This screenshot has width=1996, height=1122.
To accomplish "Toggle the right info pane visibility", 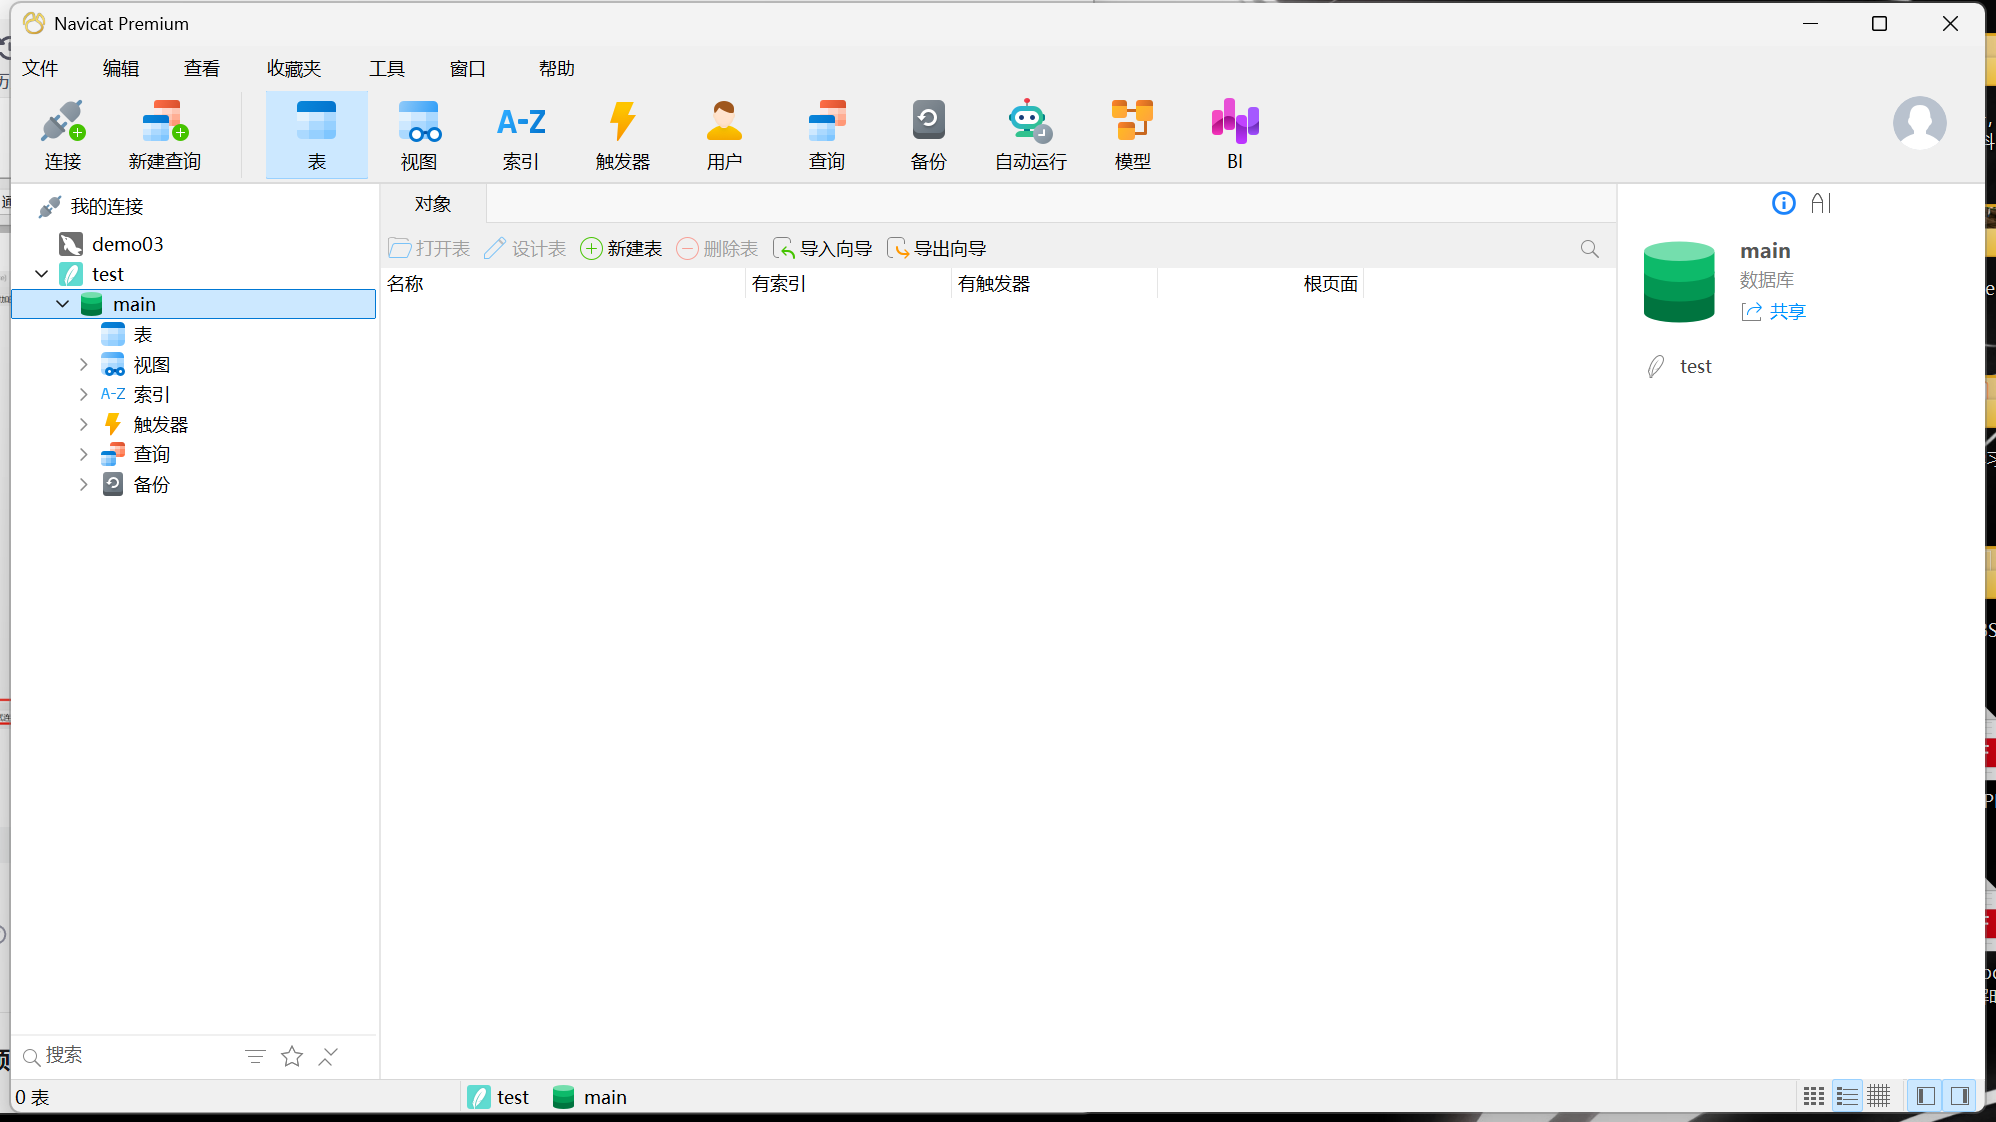I will point(1959,1097).
